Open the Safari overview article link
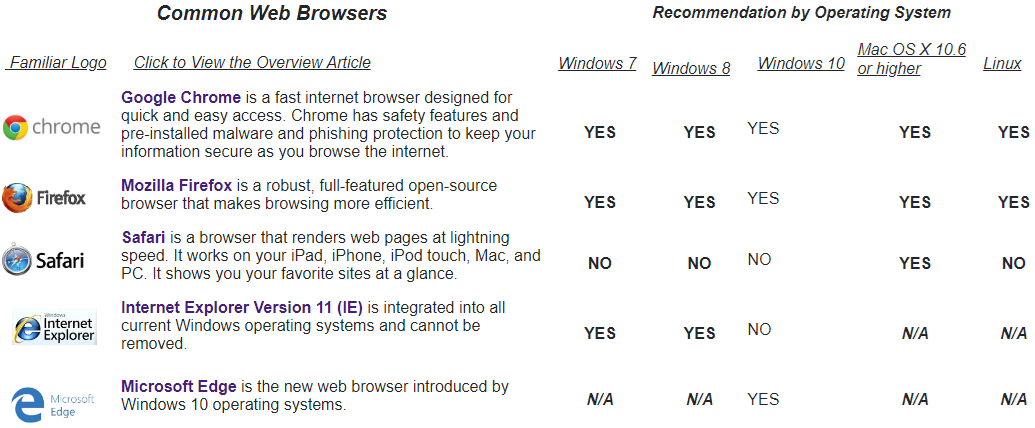The width and height of the screenshot is (1035, 428). coord(143,237)
